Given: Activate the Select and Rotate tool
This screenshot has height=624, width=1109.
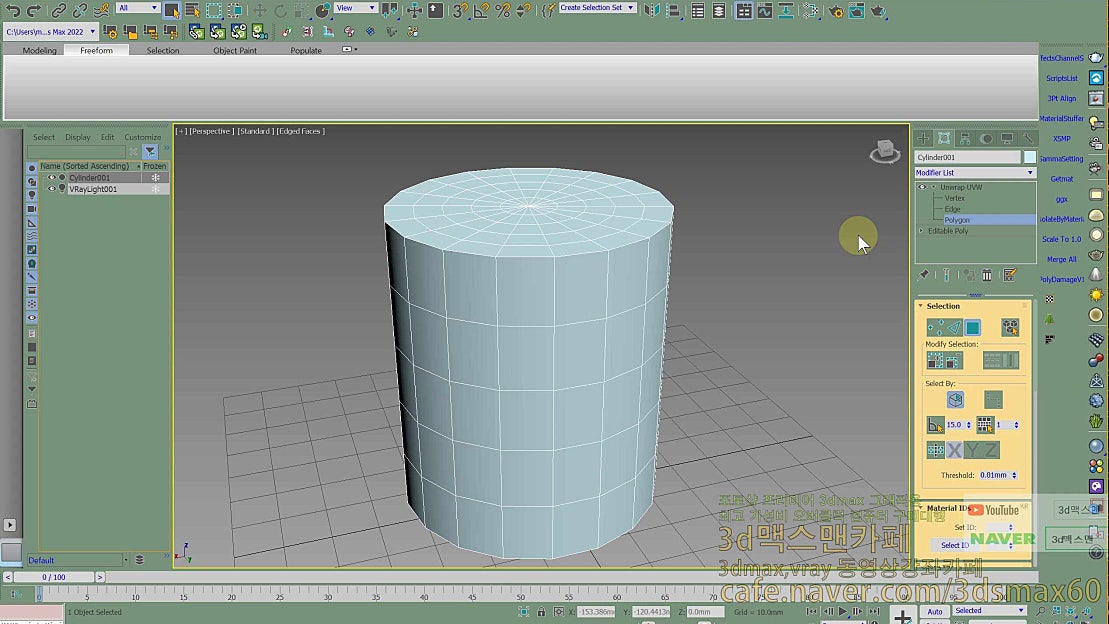Looking at the screenshot, I should 282,11.
